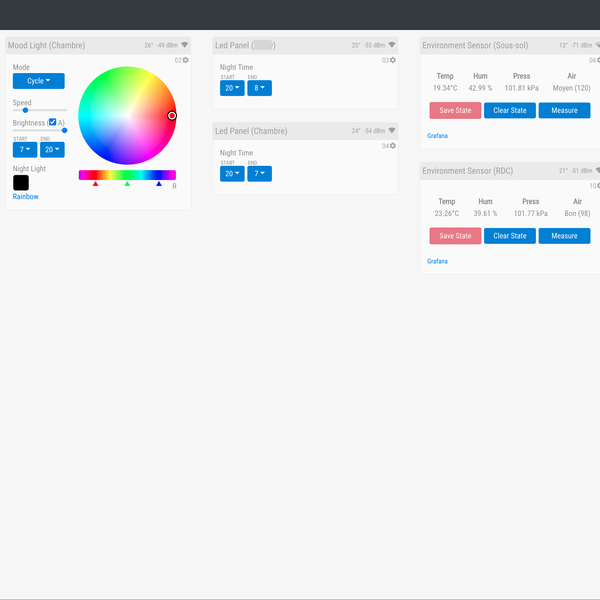Open Grafana link under RDC sensor
Viewport: 600px width, 600px height.
[x=437, y=261]
